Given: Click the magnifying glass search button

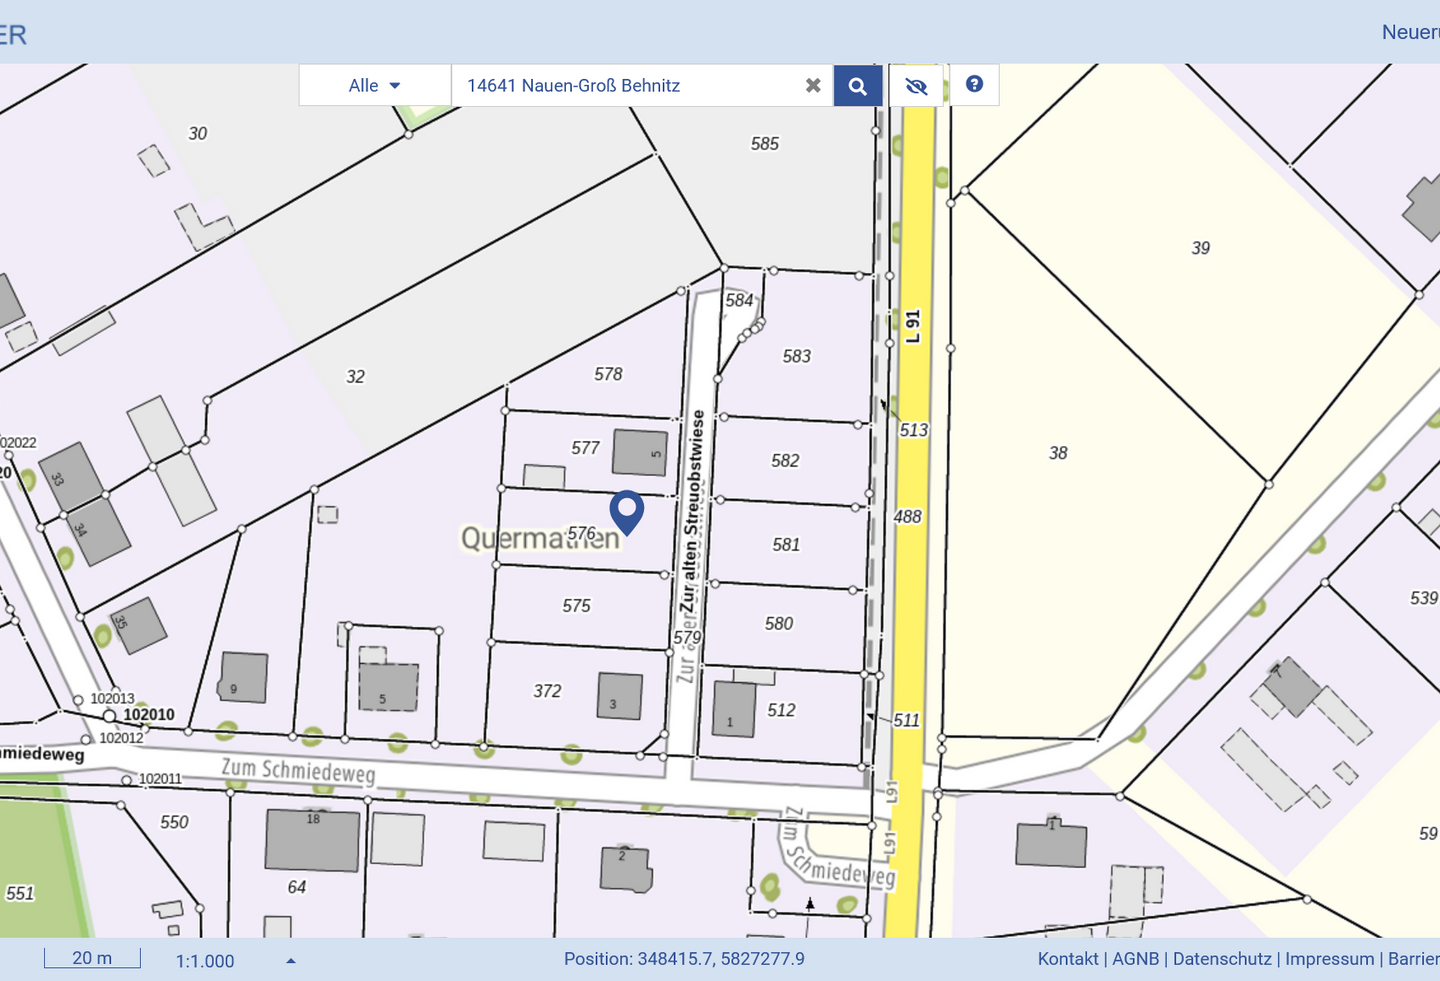Looking at the screenshot, I should click(x=857, y=86).
